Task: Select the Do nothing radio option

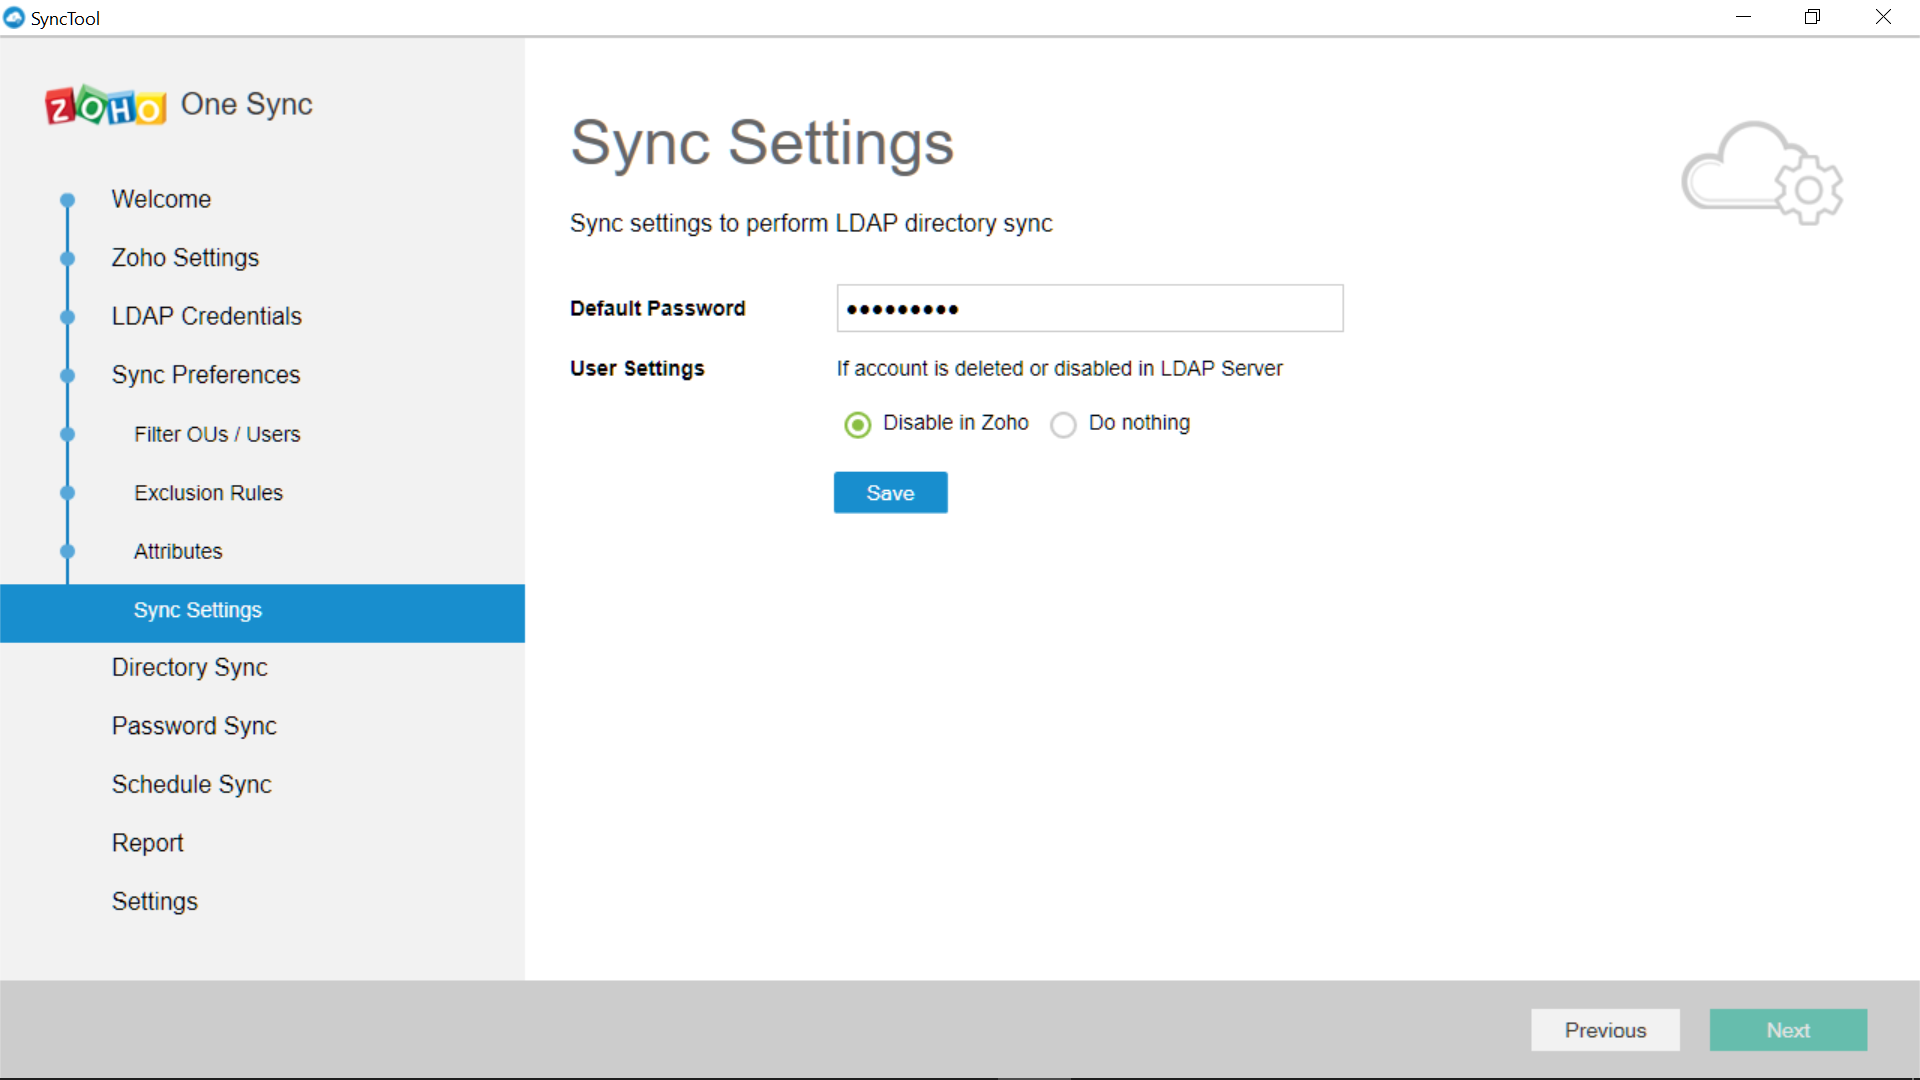Action: pos(1063,425)
